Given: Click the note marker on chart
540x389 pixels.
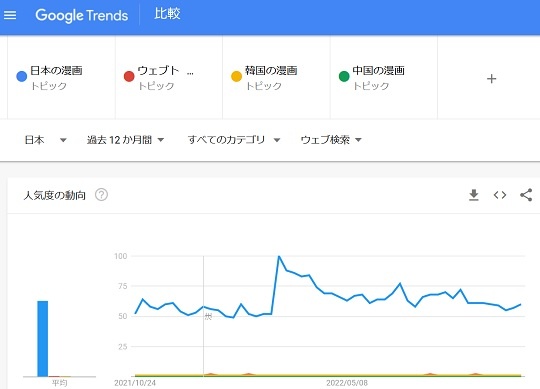Looking at the screenshot, I should point(208,316).
